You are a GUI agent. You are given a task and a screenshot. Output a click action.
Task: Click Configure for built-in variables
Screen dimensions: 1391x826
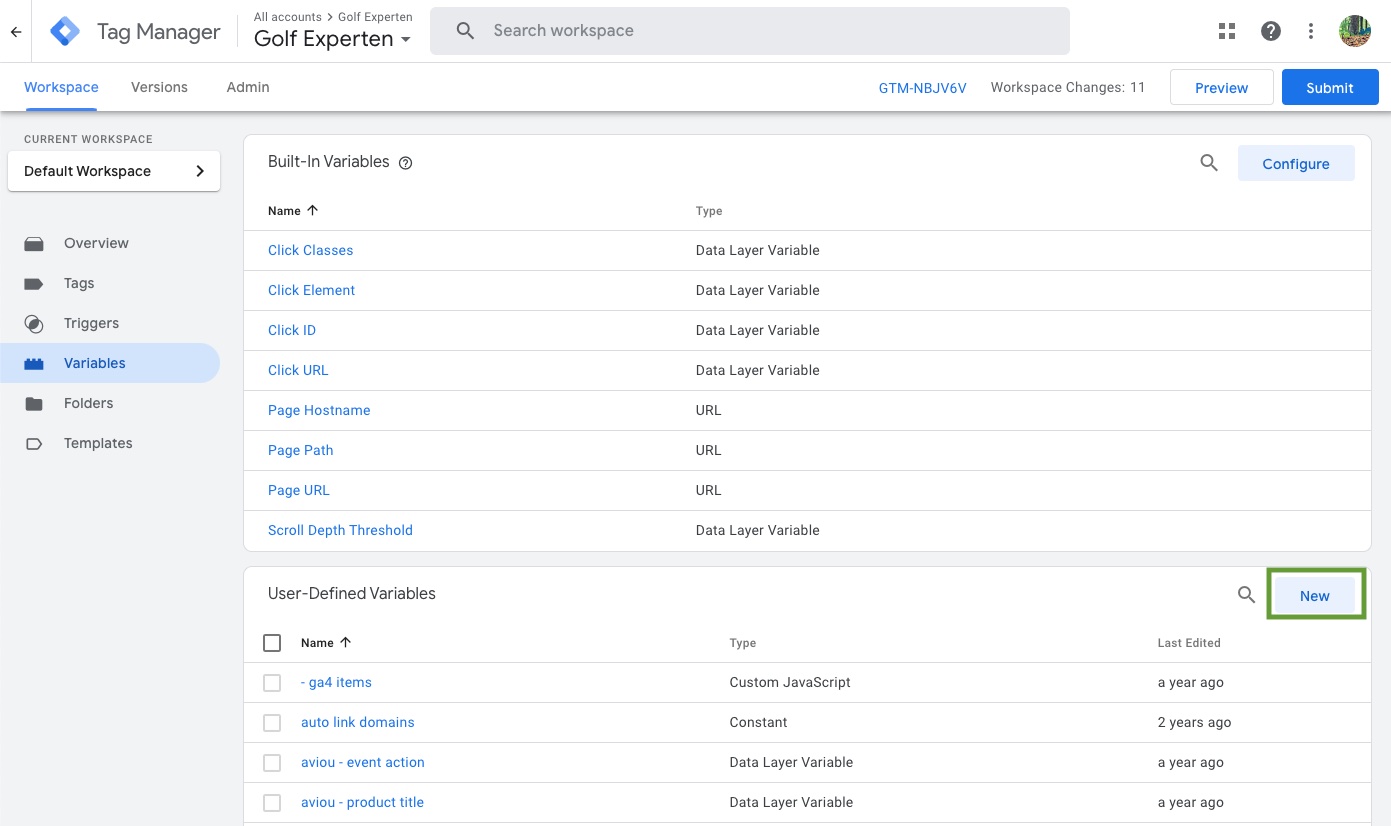pos(1296,163)
